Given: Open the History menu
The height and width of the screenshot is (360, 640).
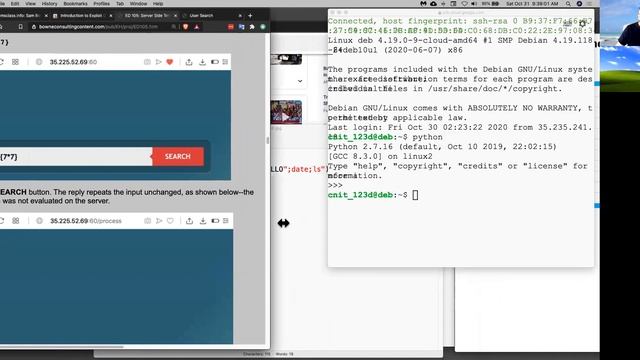Looking at the screenshot, I should coord(49,4).
